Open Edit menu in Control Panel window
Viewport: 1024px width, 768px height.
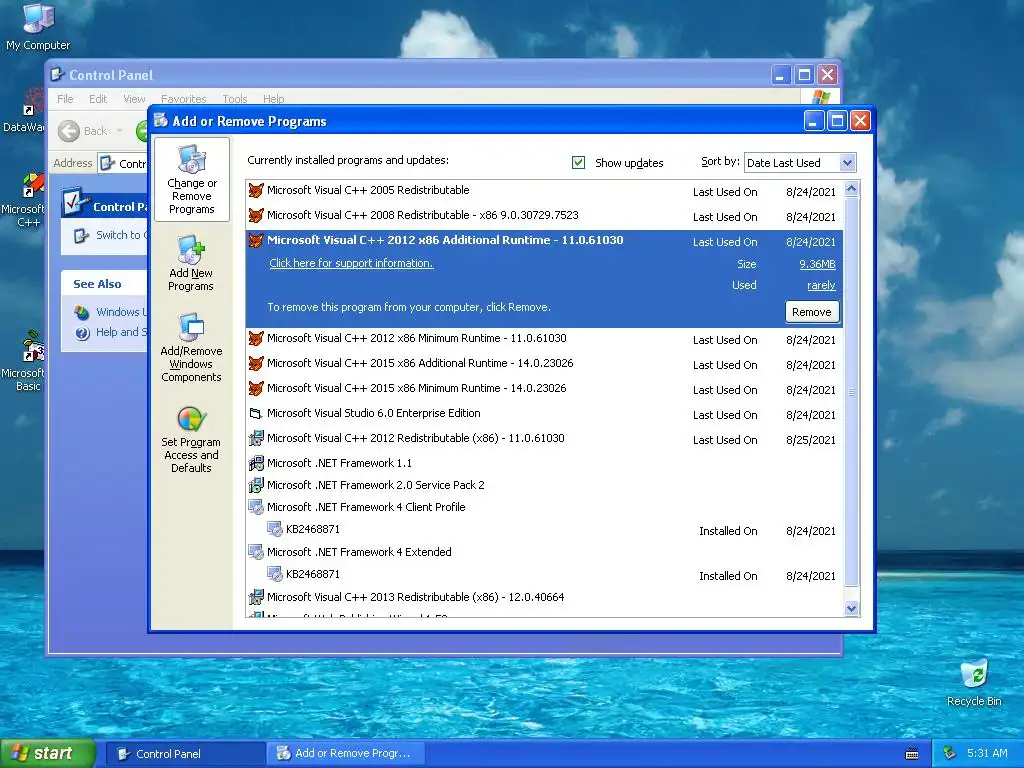point(98,99)
